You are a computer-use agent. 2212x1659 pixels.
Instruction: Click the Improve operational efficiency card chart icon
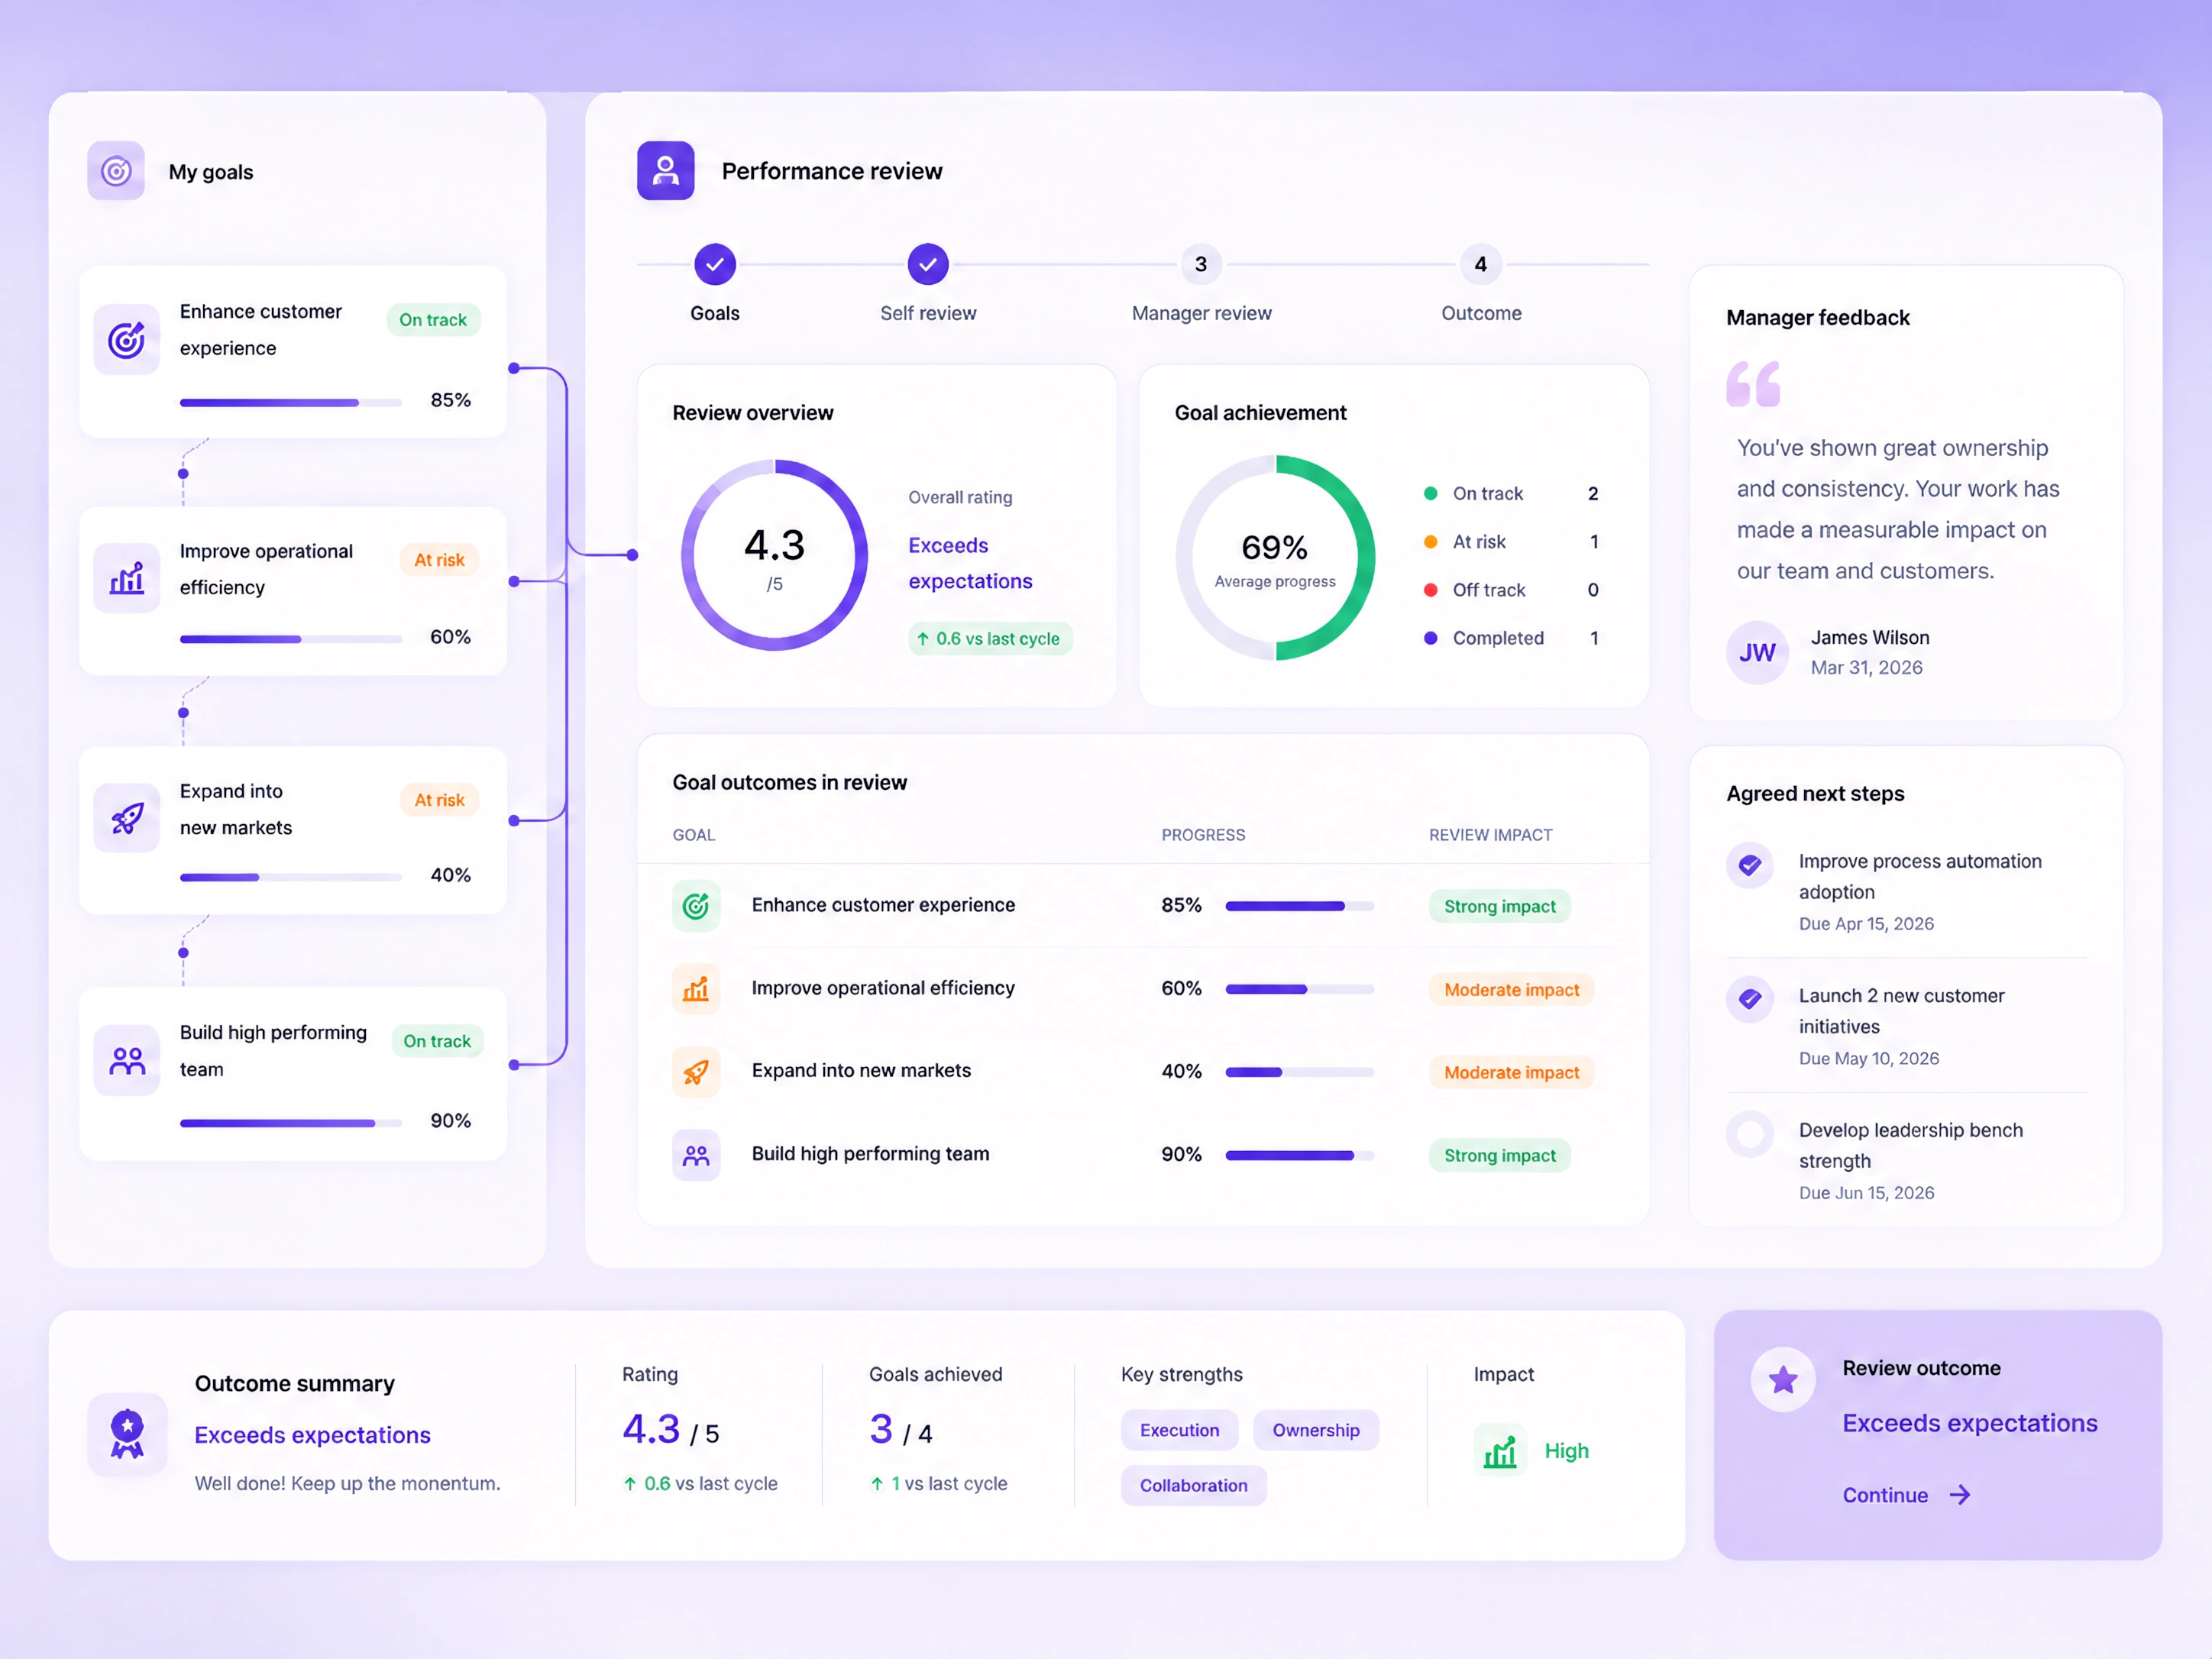pos(127,578)
